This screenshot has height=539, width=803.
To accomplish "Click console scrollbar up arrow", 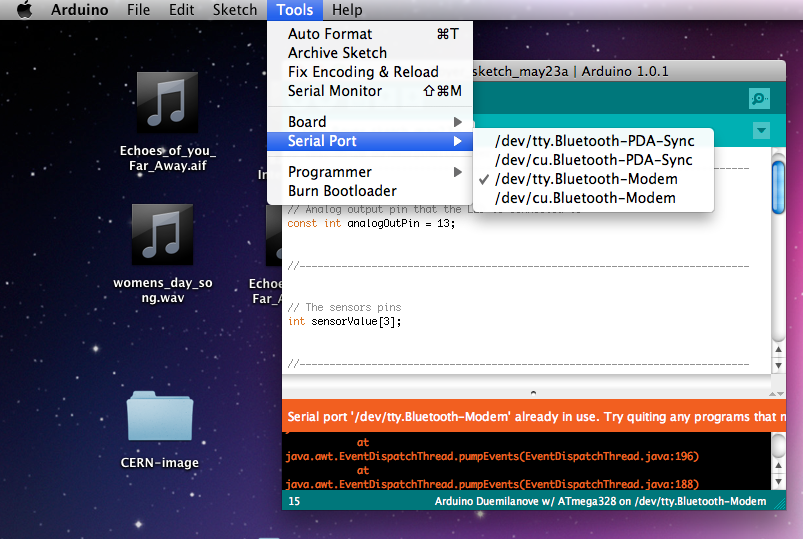I will [x=778, y=466].
